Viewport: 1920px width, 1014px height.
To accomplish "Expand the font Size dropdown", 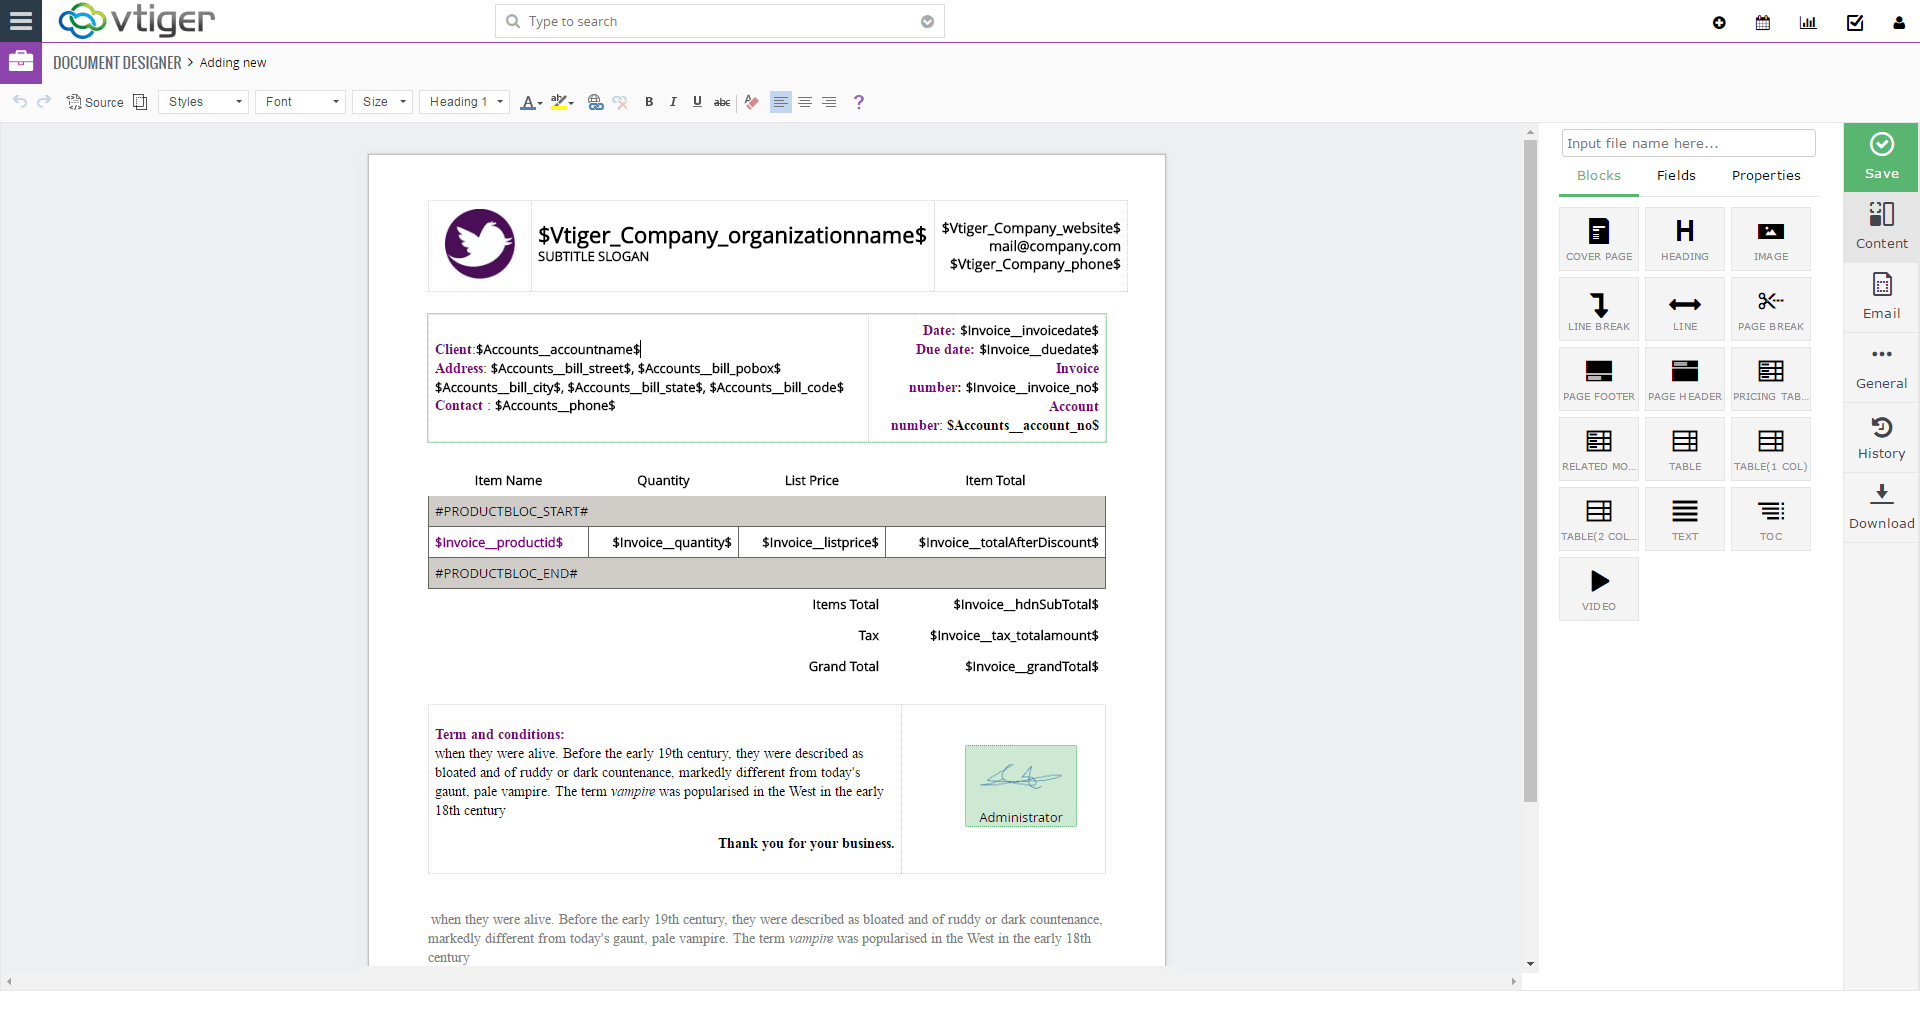I will point(382,101).
